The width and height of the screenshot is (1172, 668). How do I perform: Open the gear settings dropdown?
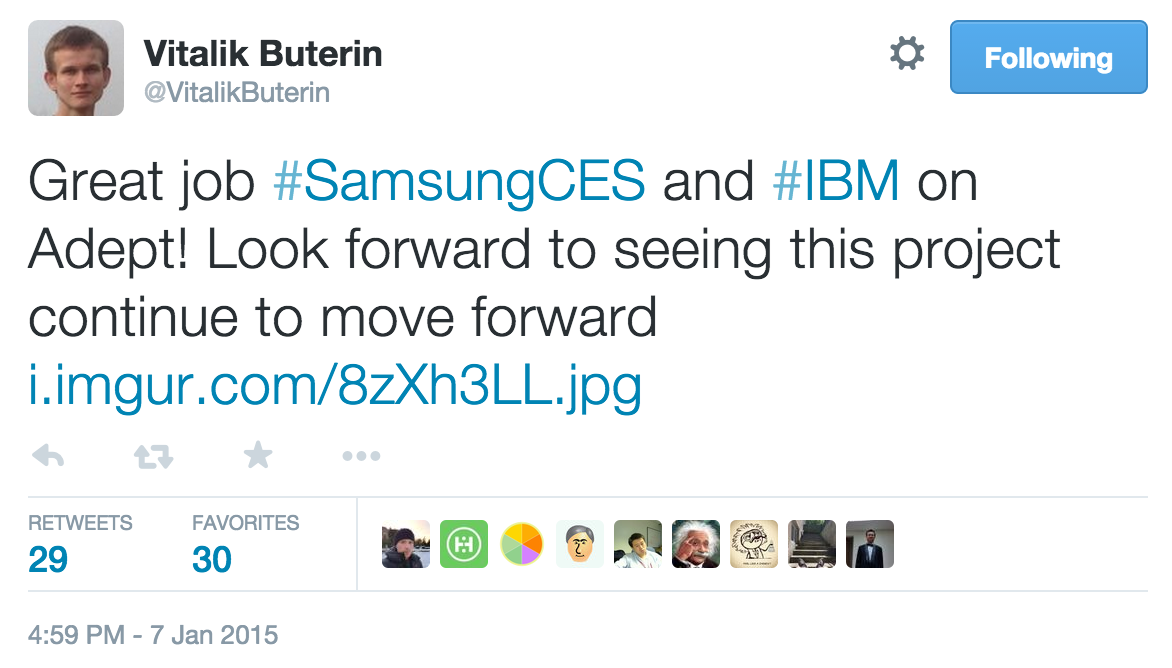[907, 54]
